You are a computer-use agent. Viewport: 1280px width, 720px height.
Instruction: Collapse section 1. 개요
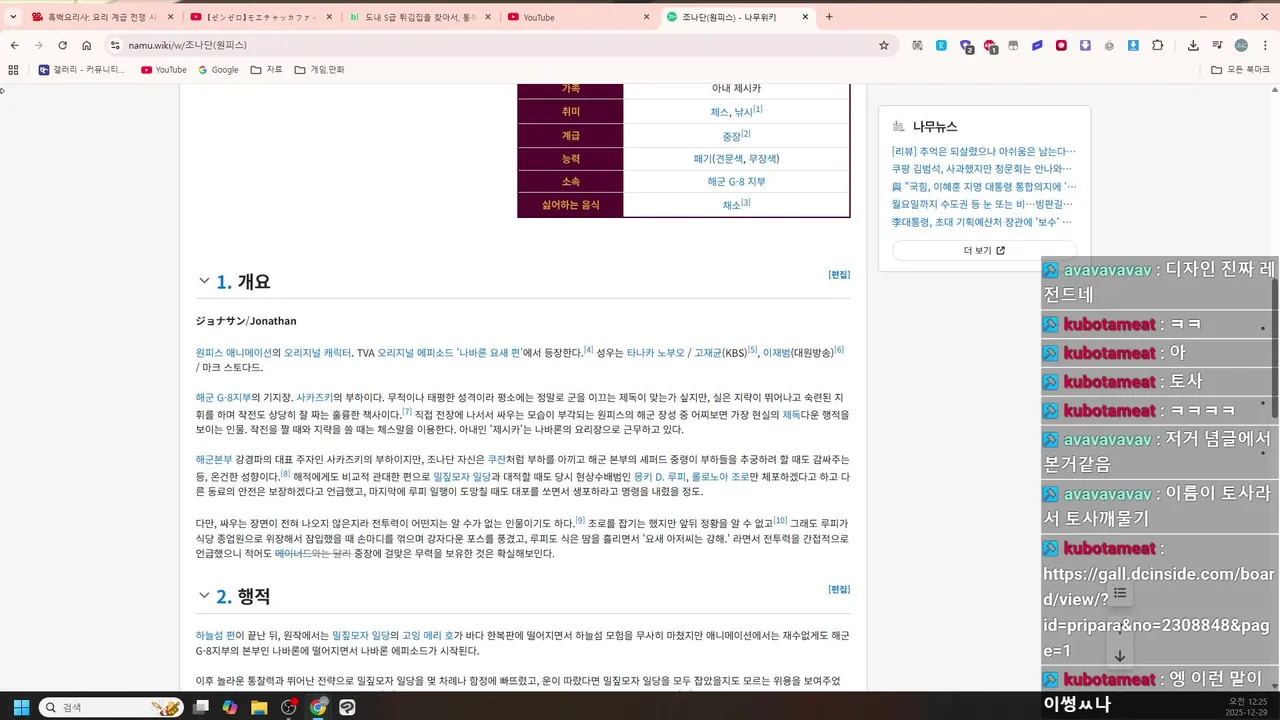(204, 282)
